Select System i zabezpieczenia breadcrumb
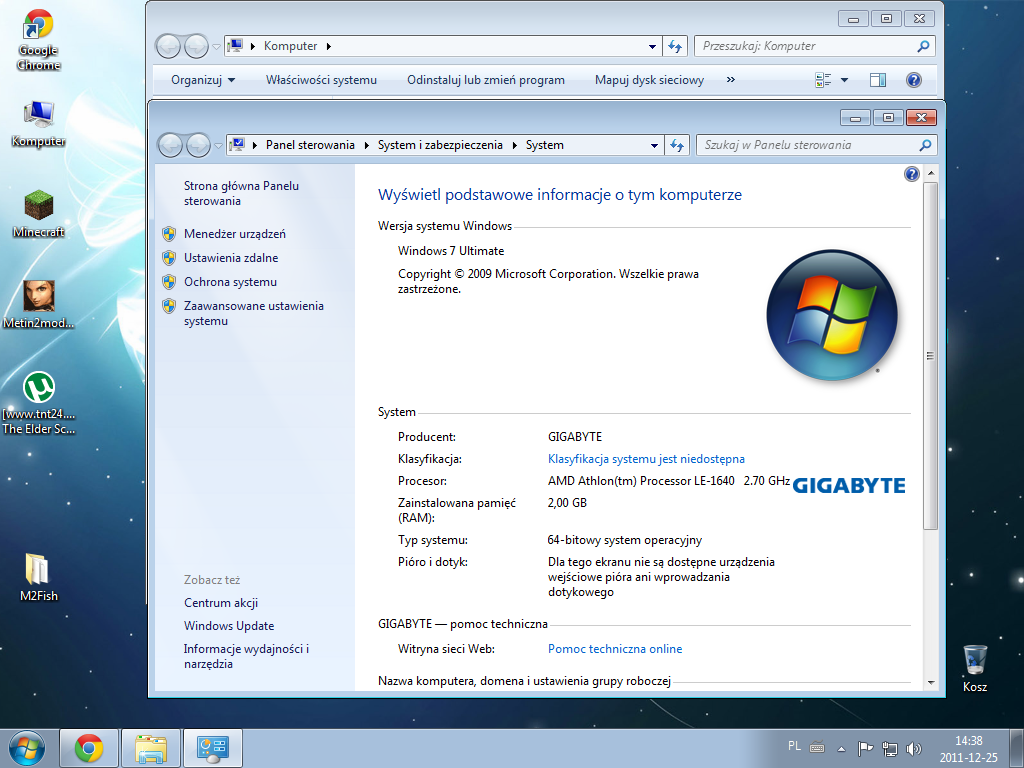 coord(440,145)
